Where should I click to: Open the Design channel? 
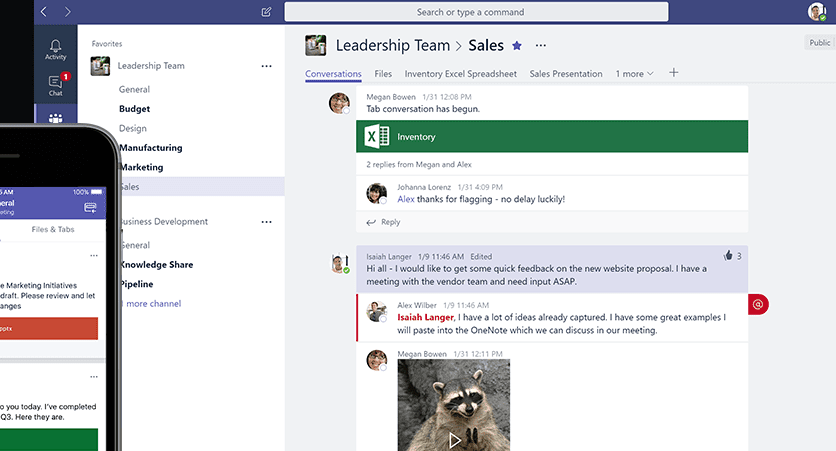pos(133,128)
